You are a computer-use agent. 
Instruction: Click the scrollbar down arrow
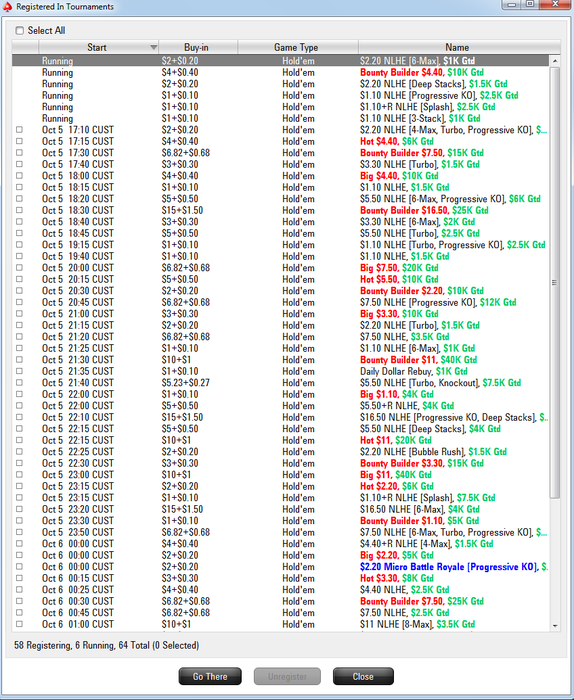click(x=555, y=626)
